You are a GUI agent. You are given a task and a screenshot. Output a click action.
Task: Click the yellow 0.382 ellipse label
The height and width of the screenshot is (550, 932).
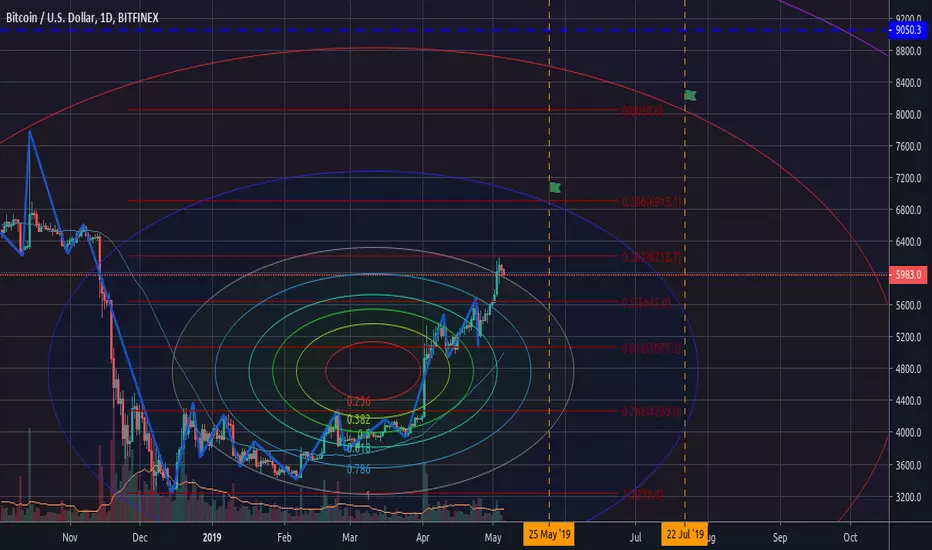[x=358, y=419]
